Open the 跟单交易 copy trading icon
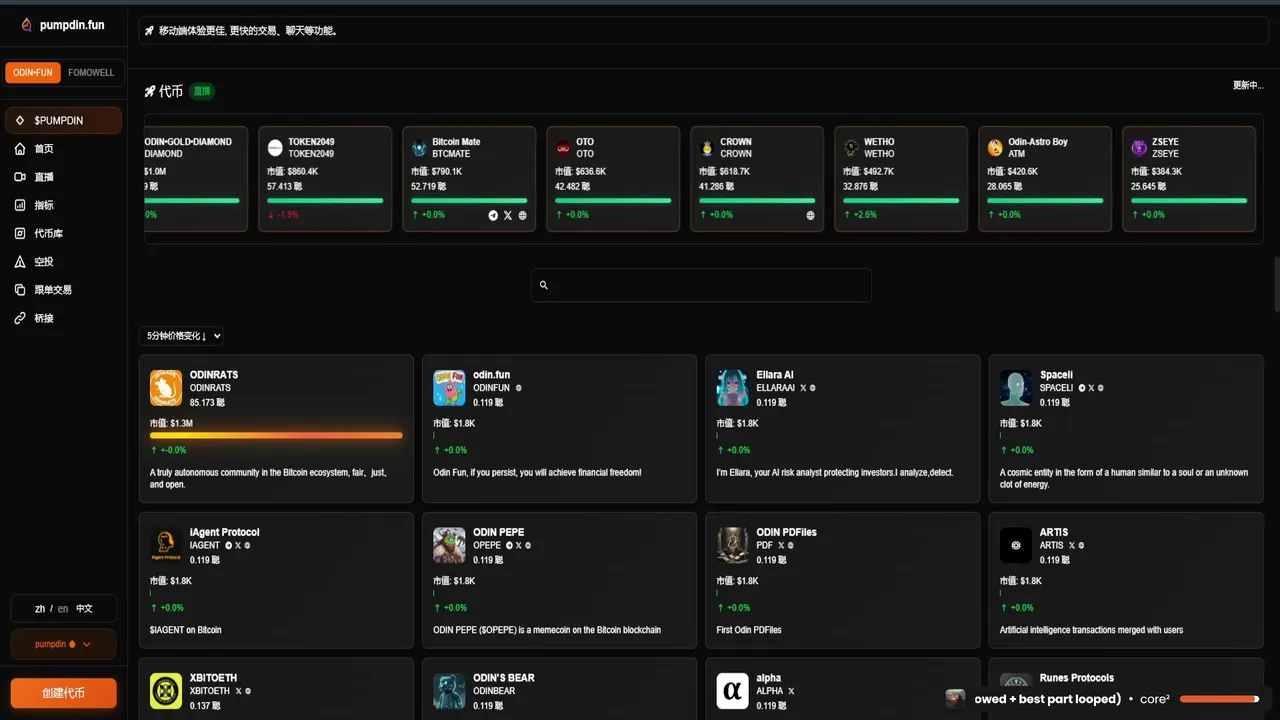1280x720 pixels. point(20,289)
